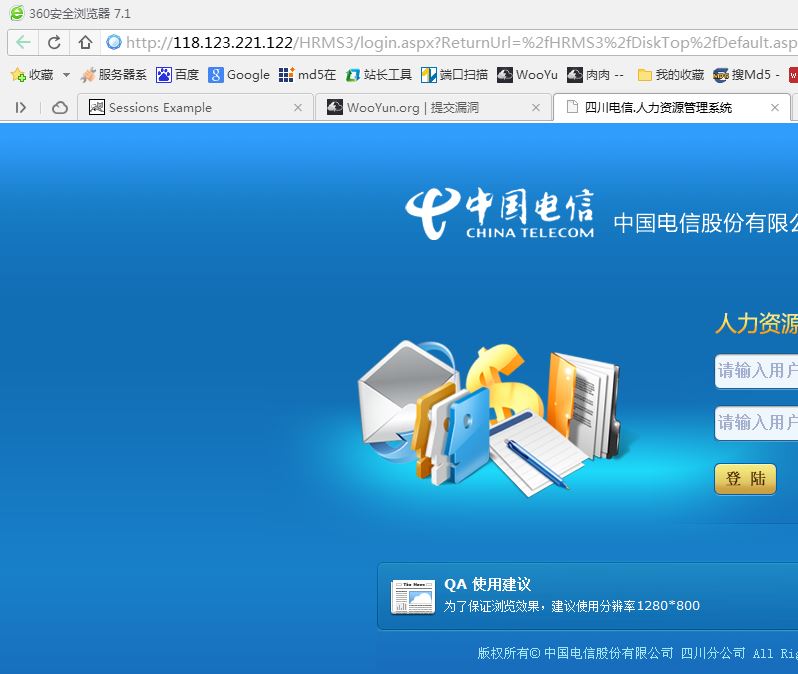The height and width of the screenshot is (674, 798).
Task: Open the 肉肉 bookmark
Action: point(595,75)
